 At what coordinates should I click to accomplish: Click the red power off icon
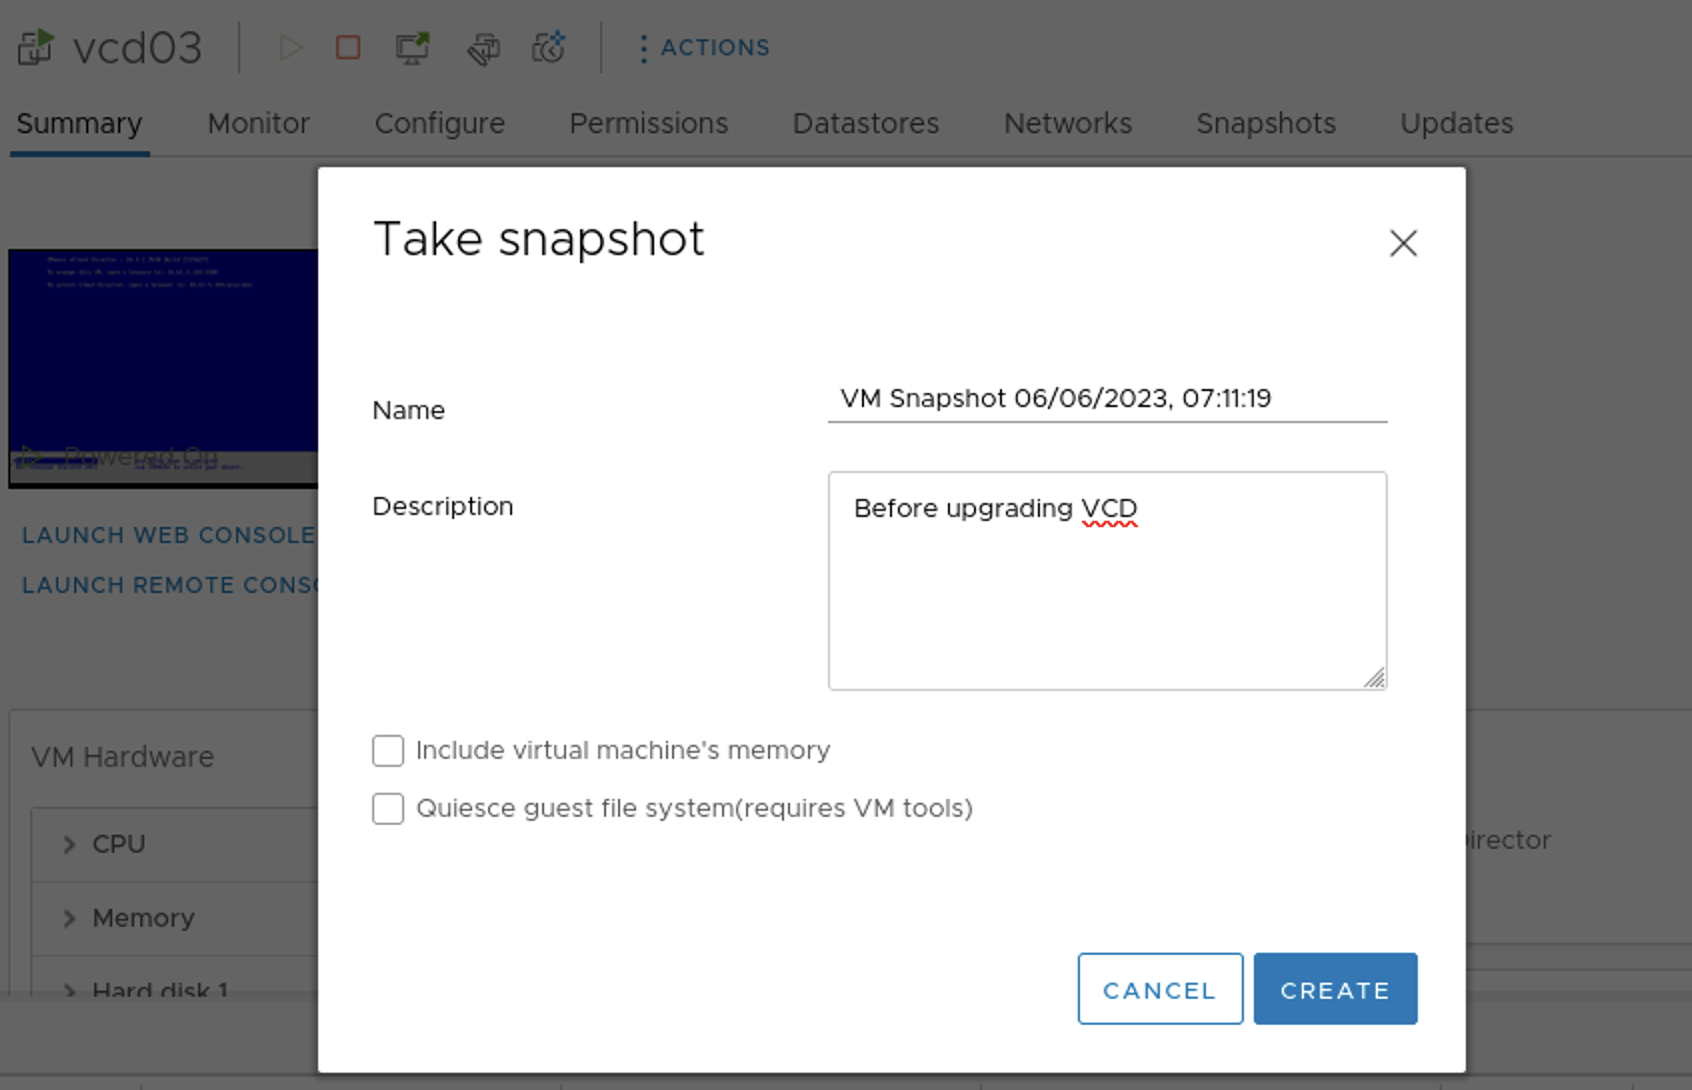347,47
